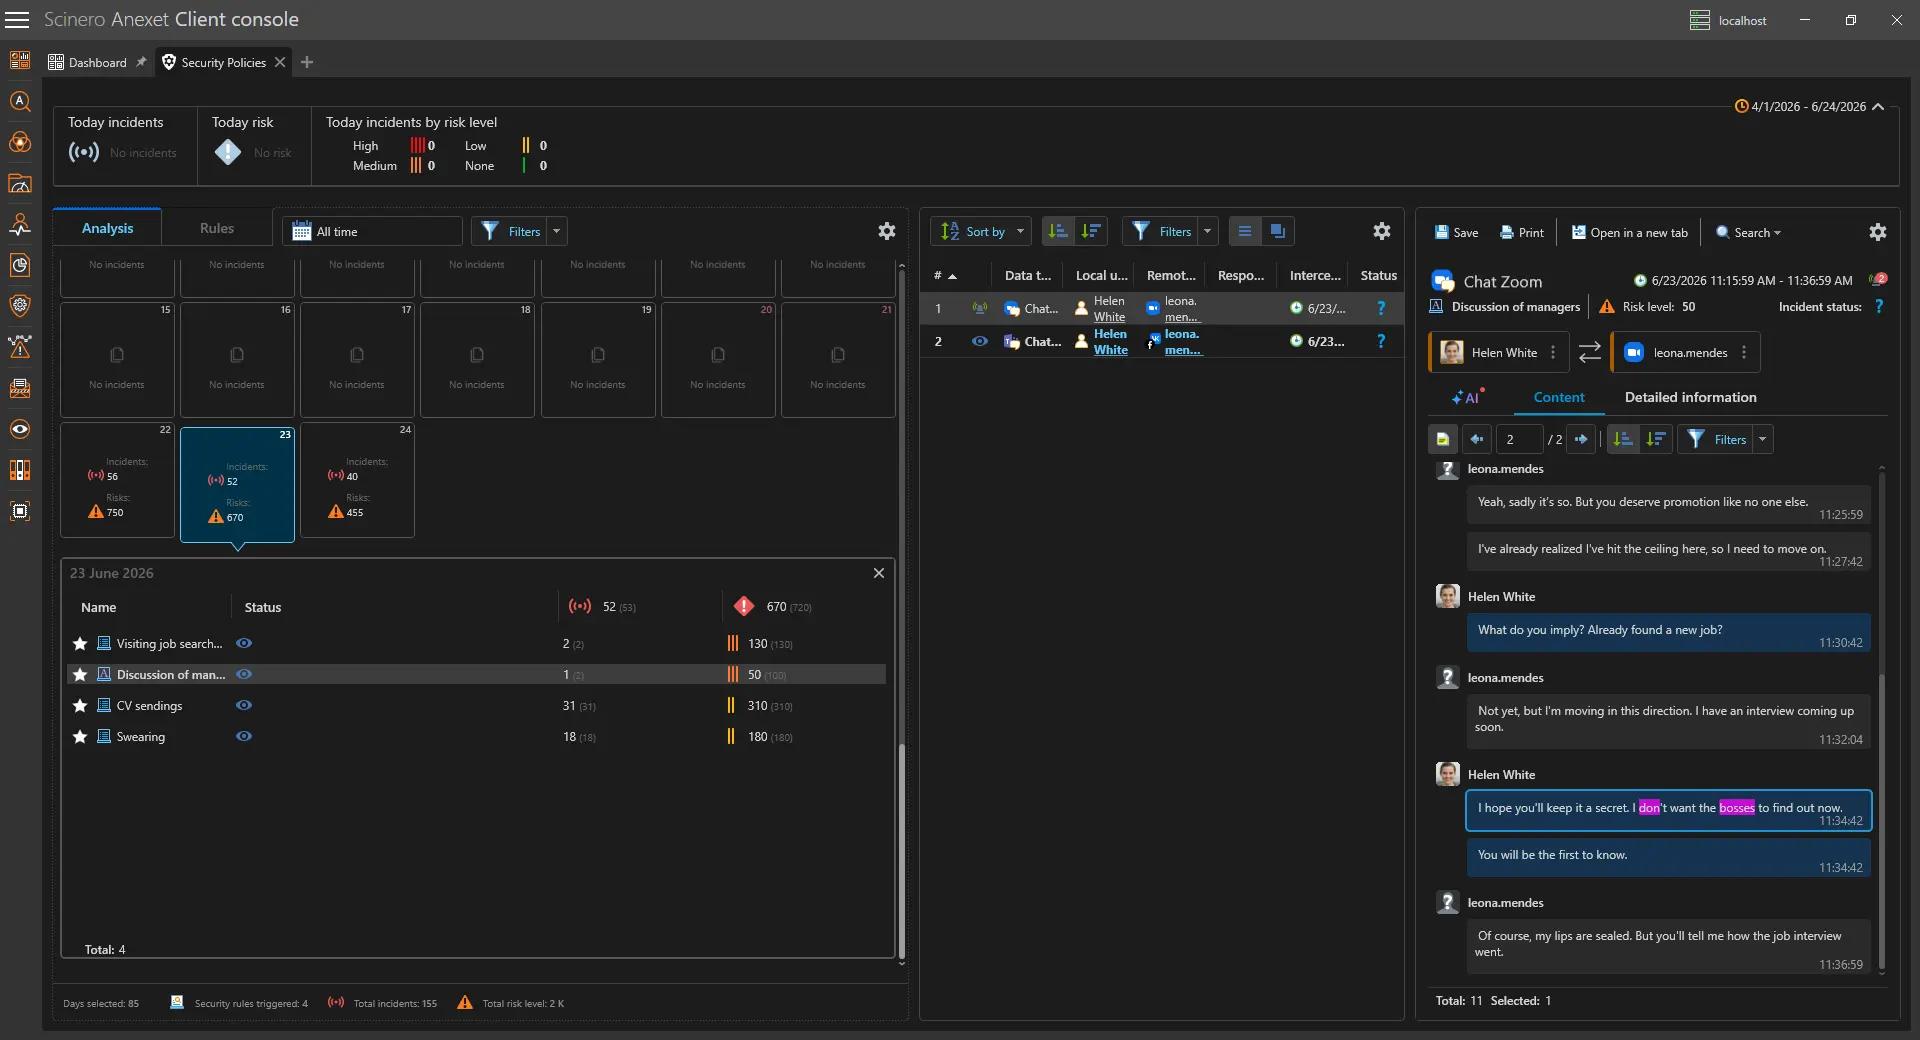This screenshot has height=1040, width=1920.
Task: Click Helen White link in row 2
Action: [x=1110, y=342]
